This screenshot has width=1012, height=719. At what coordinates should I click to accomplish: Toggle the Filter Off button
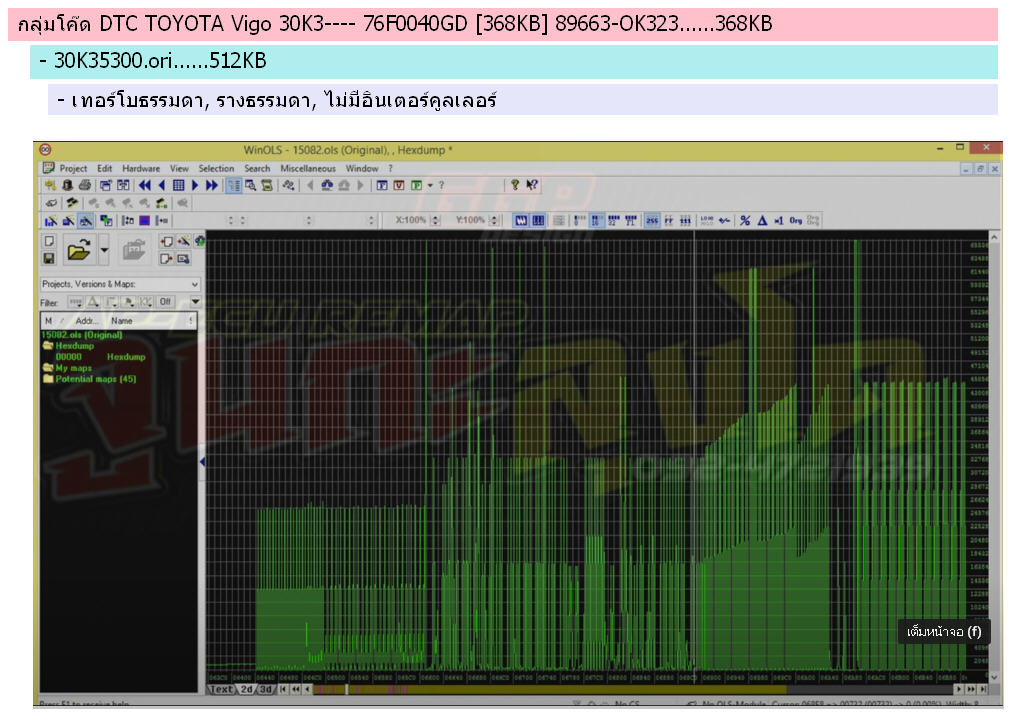pos(165,301)
